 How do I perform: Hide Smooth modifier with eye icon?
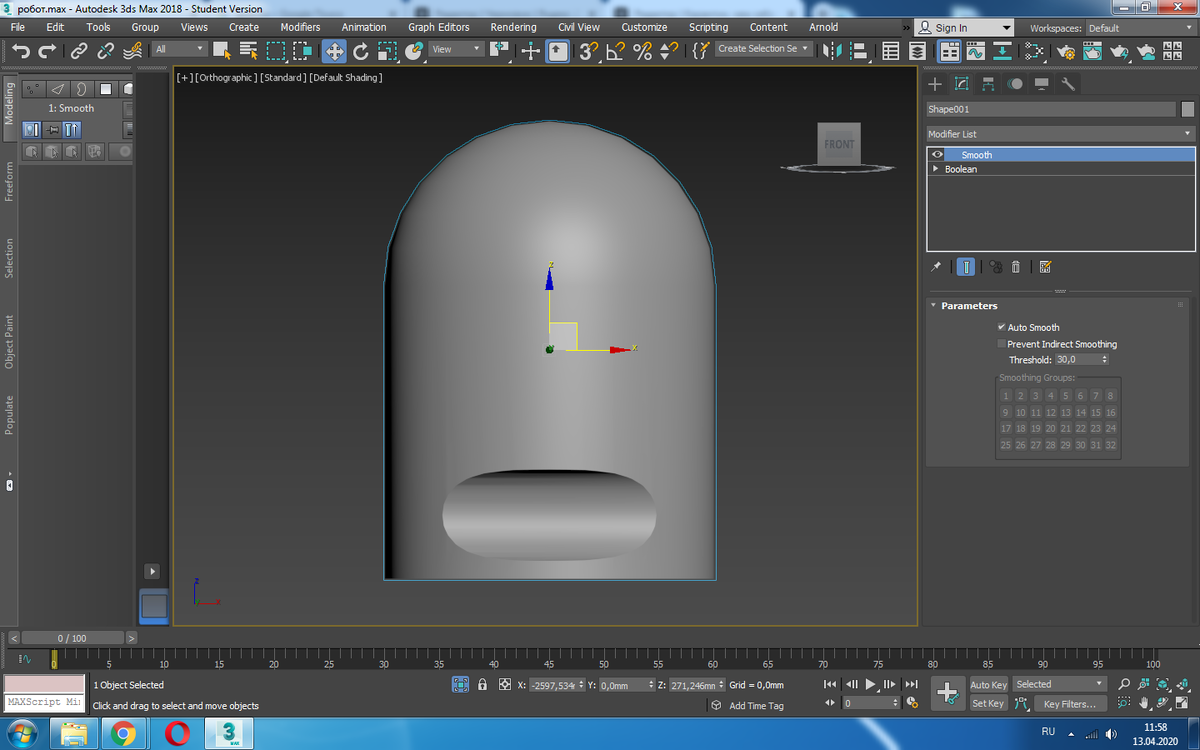[937, 155]
